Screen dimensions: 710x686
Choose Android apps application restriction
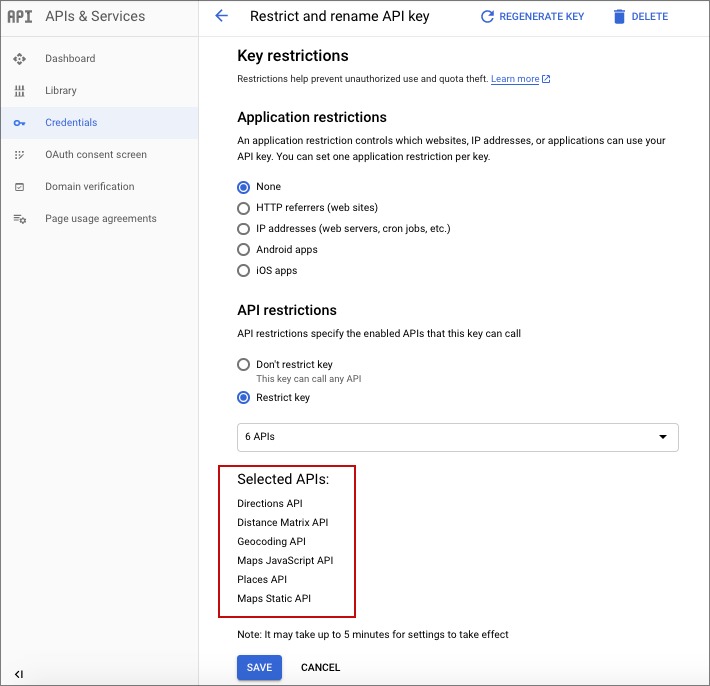click(x=243, y=250)
